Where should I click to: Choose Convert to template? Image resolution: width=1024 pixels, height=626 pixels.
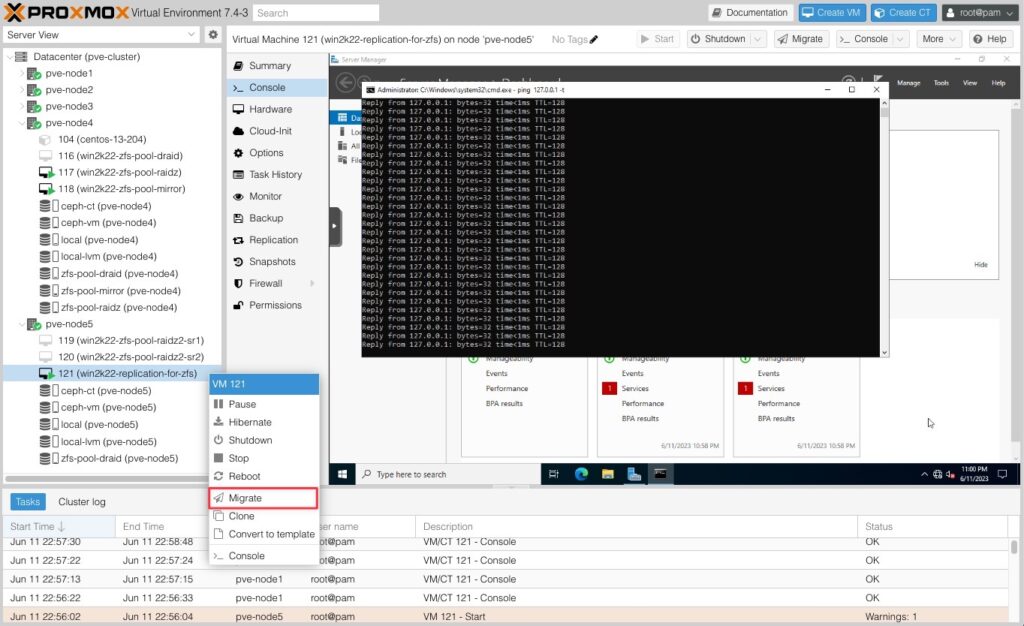click(264, 534)
